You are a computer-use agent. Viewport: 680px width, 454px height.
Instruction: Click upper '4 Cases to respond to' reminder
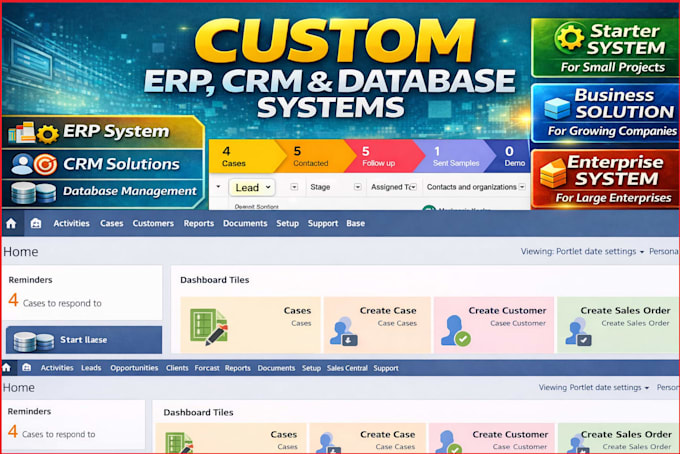[55, 301]
